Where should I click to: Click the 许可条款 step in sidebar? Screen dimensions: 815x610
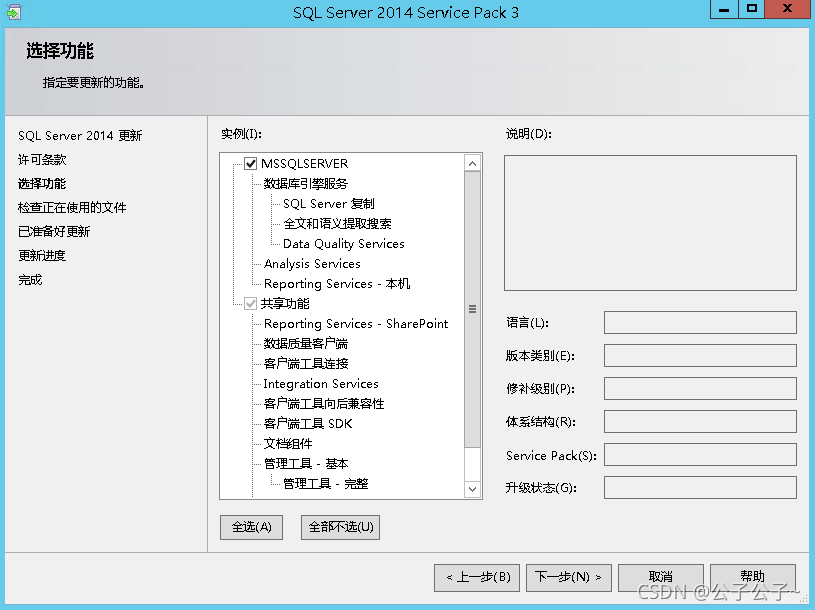(42, 160)
